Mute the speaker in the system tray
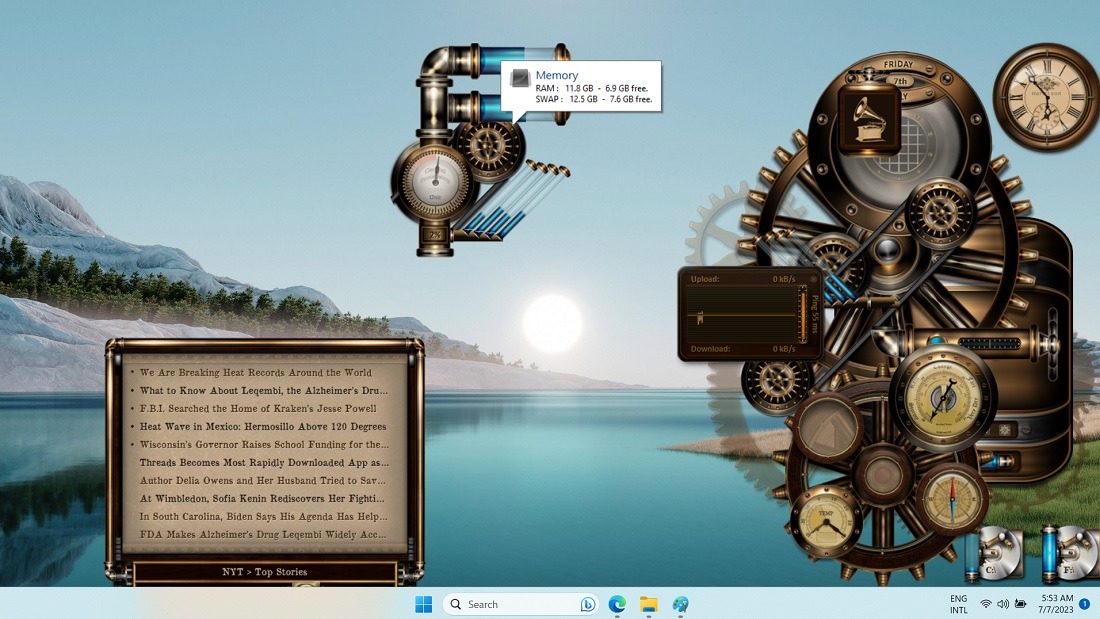 pos(1003,603)
